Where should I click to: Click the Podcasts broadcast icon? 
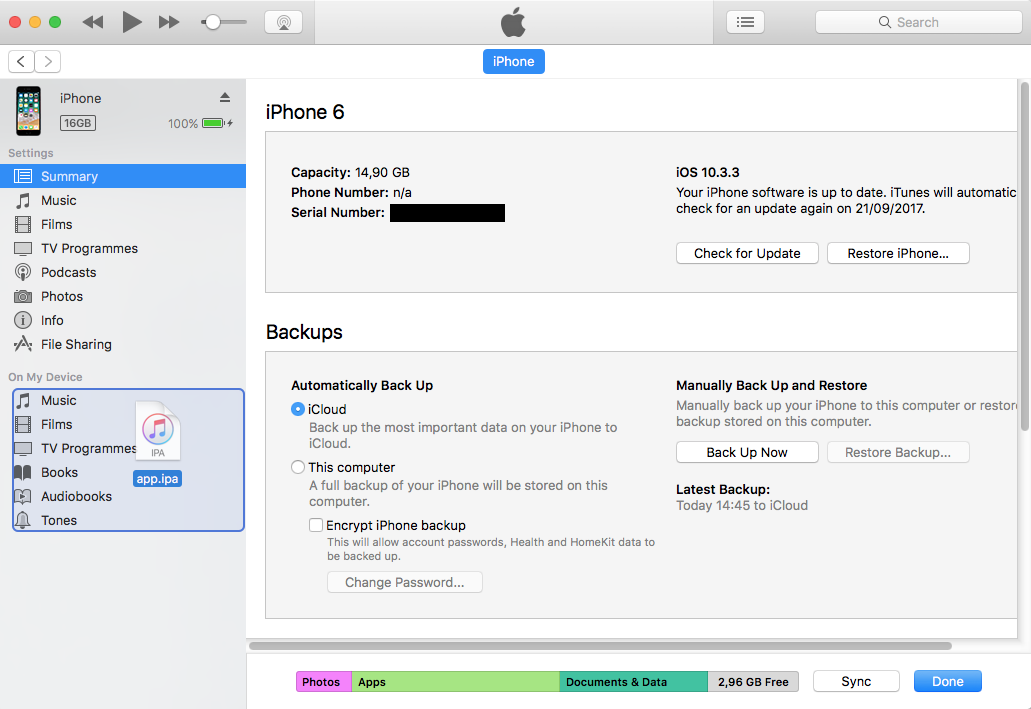pos(23,272)
